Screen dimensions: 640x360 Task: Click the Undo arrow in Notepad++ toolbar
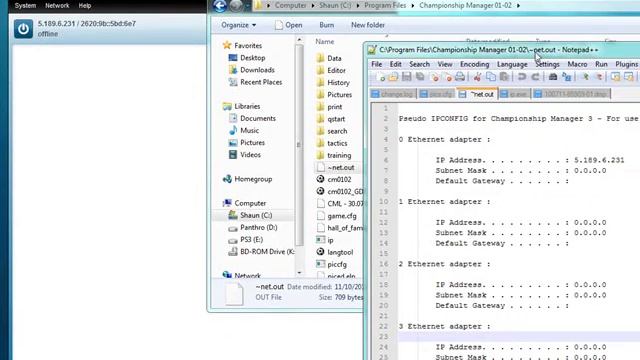tap(522, 77)
